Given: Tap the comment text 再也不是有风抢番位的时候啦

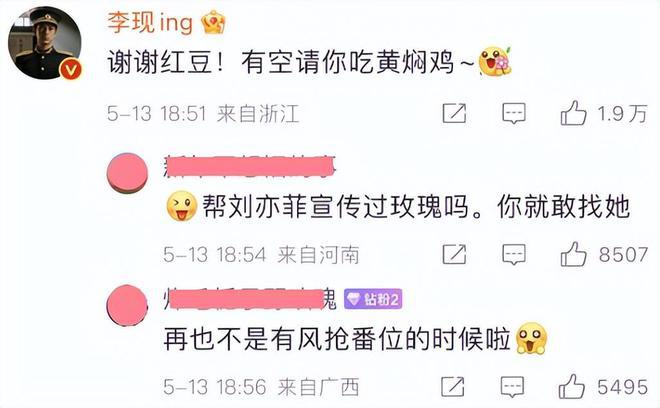Looking at the screenshot, I should [x=337, y=339].
